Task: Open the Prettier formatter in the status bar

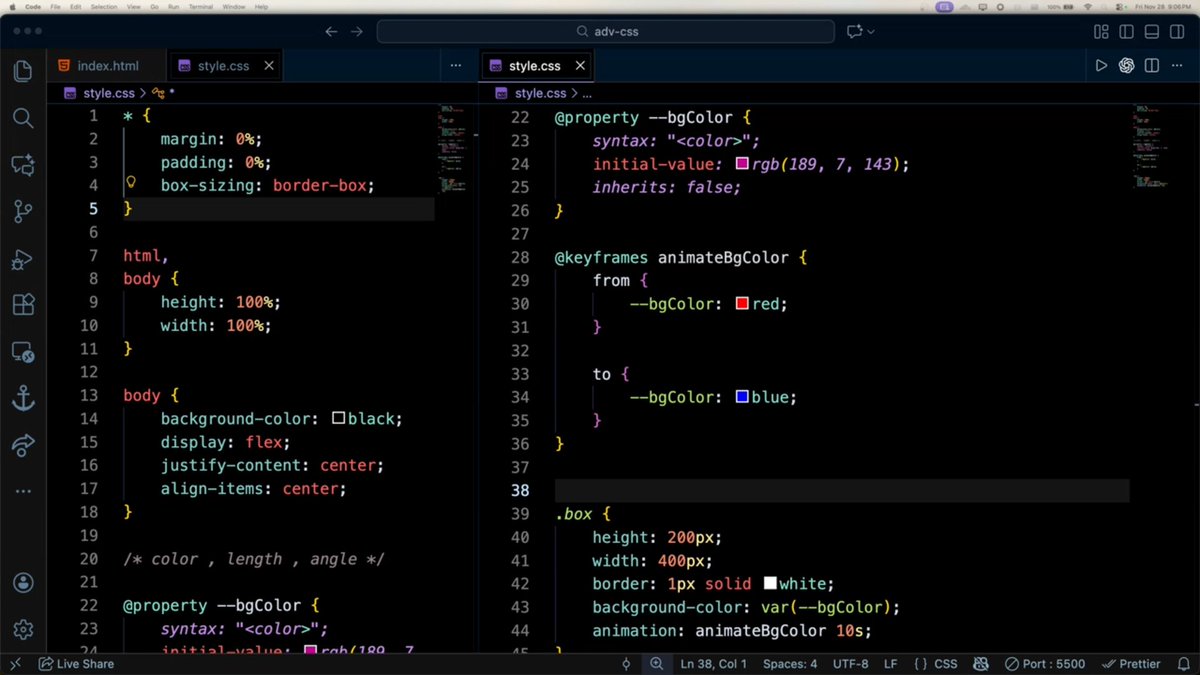Action: [1132, 663]
